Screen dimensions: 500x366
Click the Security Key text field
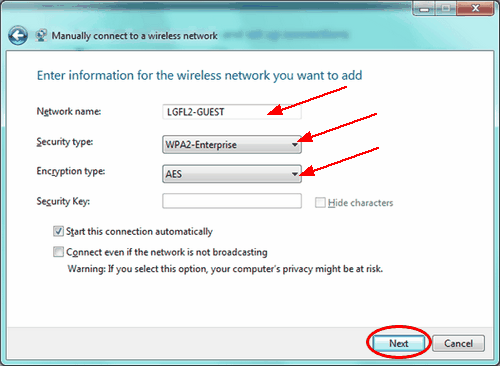point(232,201)
